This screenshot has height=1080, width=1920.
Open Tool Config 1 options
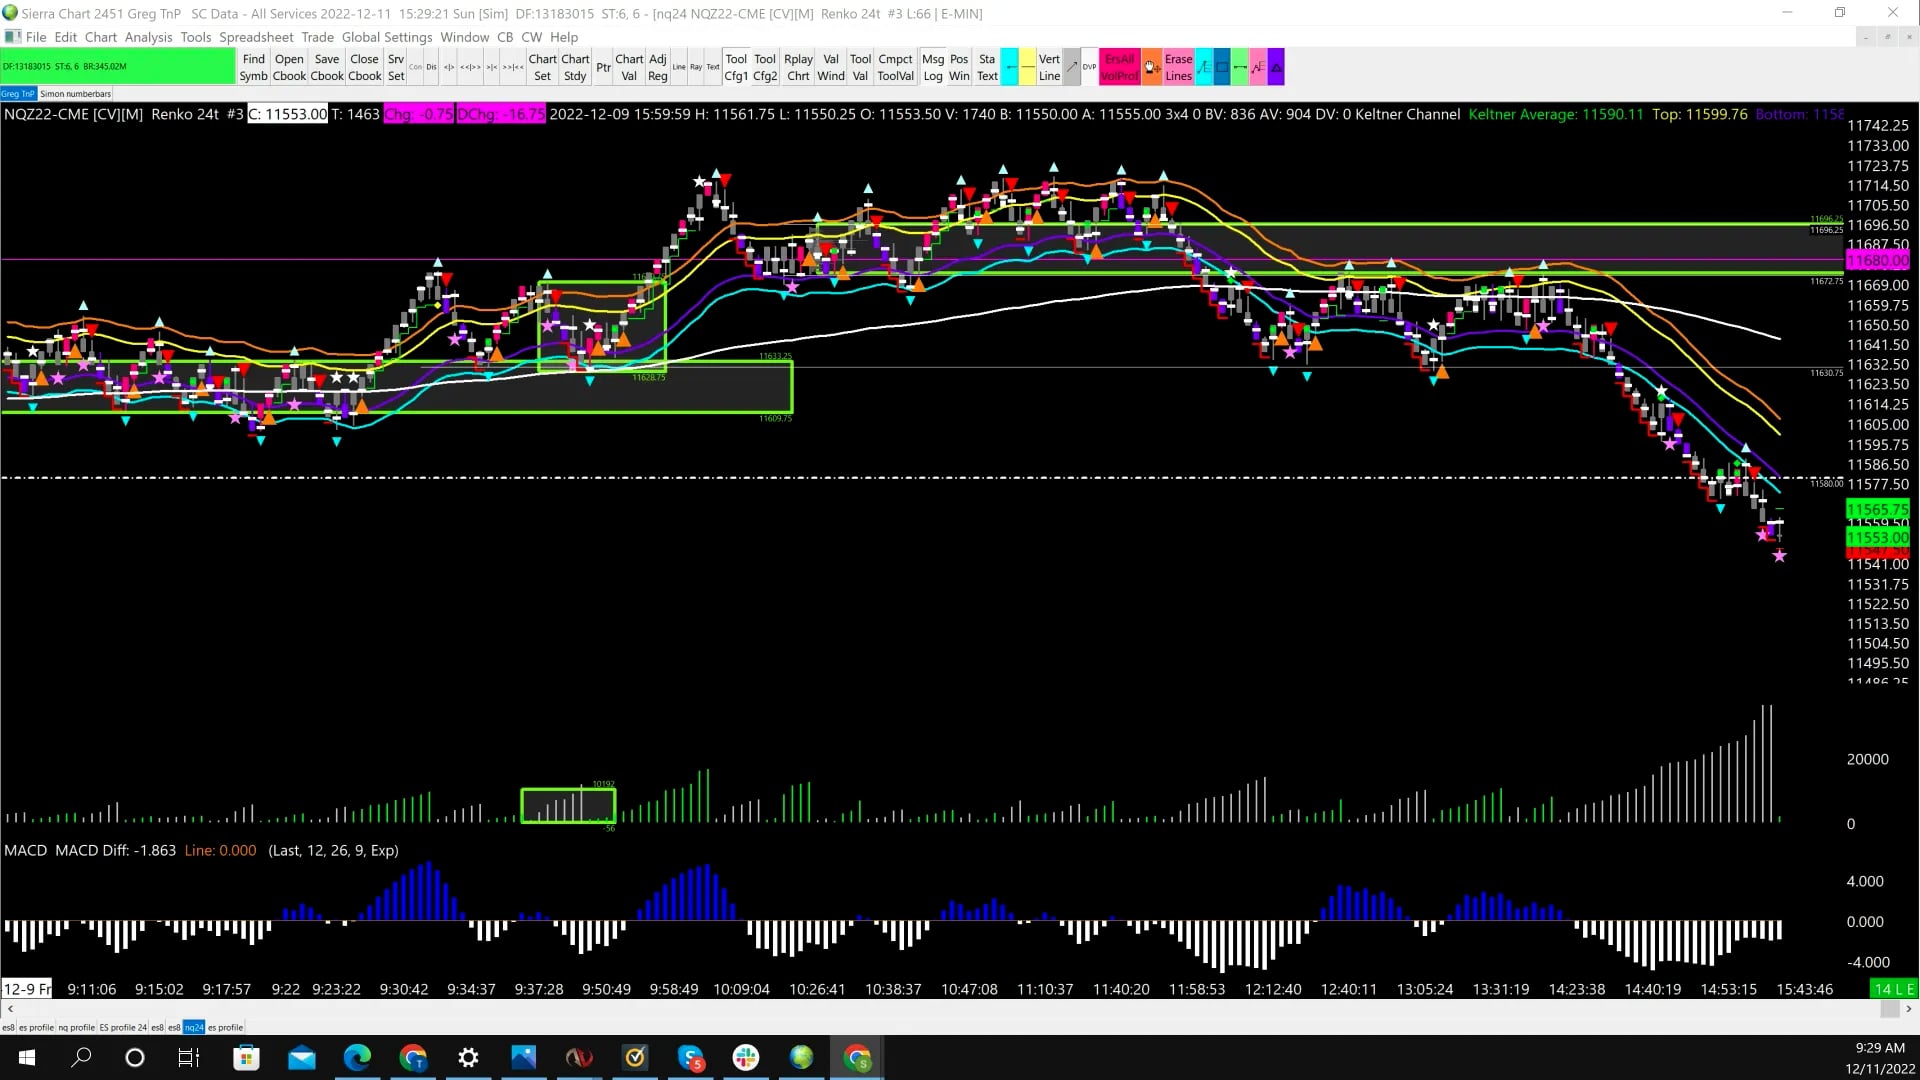(736, 67)
